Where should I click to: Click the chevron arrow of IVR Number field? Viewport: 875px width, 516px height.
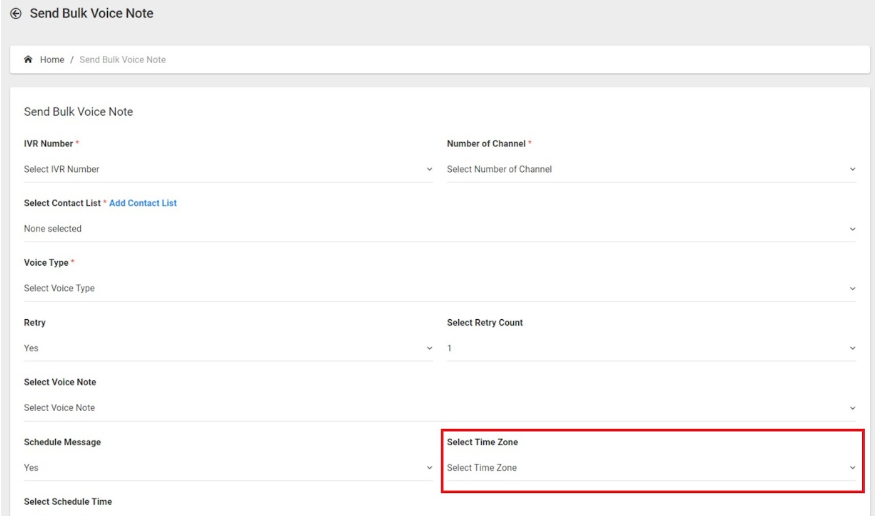click(x=429, y=169)
